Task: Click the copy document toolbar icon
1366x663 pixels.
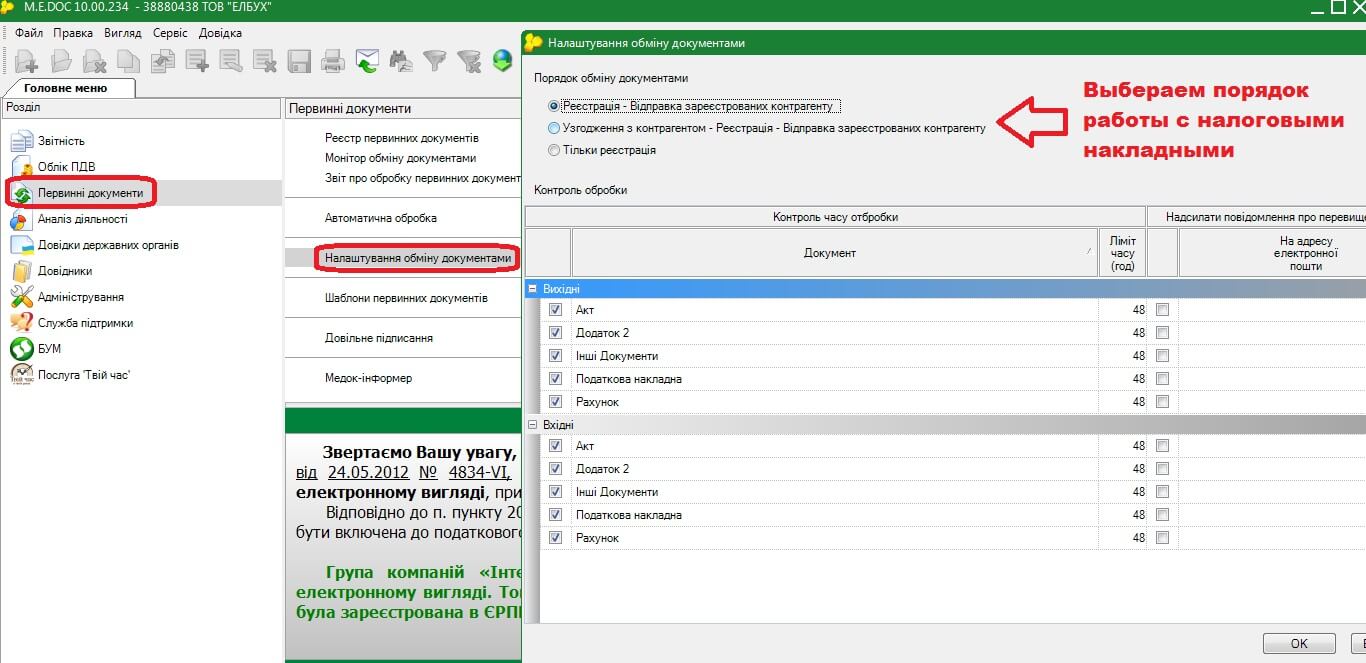Action: coord(128,62)
